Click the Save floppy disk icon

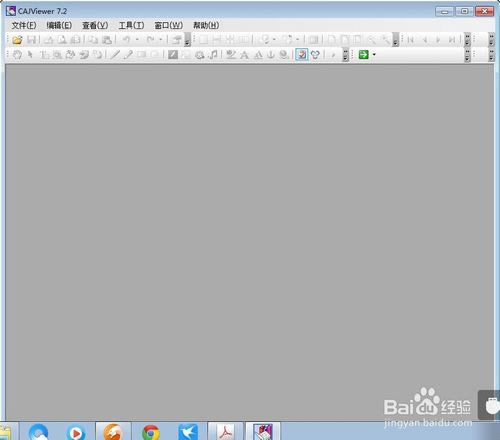(31, 40)
